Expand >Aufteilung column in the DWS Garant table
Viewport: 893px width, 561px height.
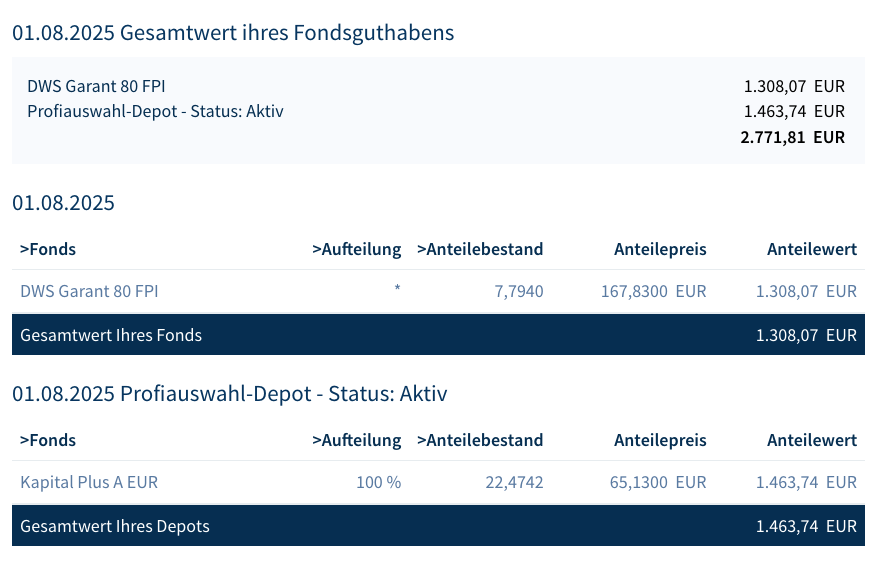tap(357, 249)
